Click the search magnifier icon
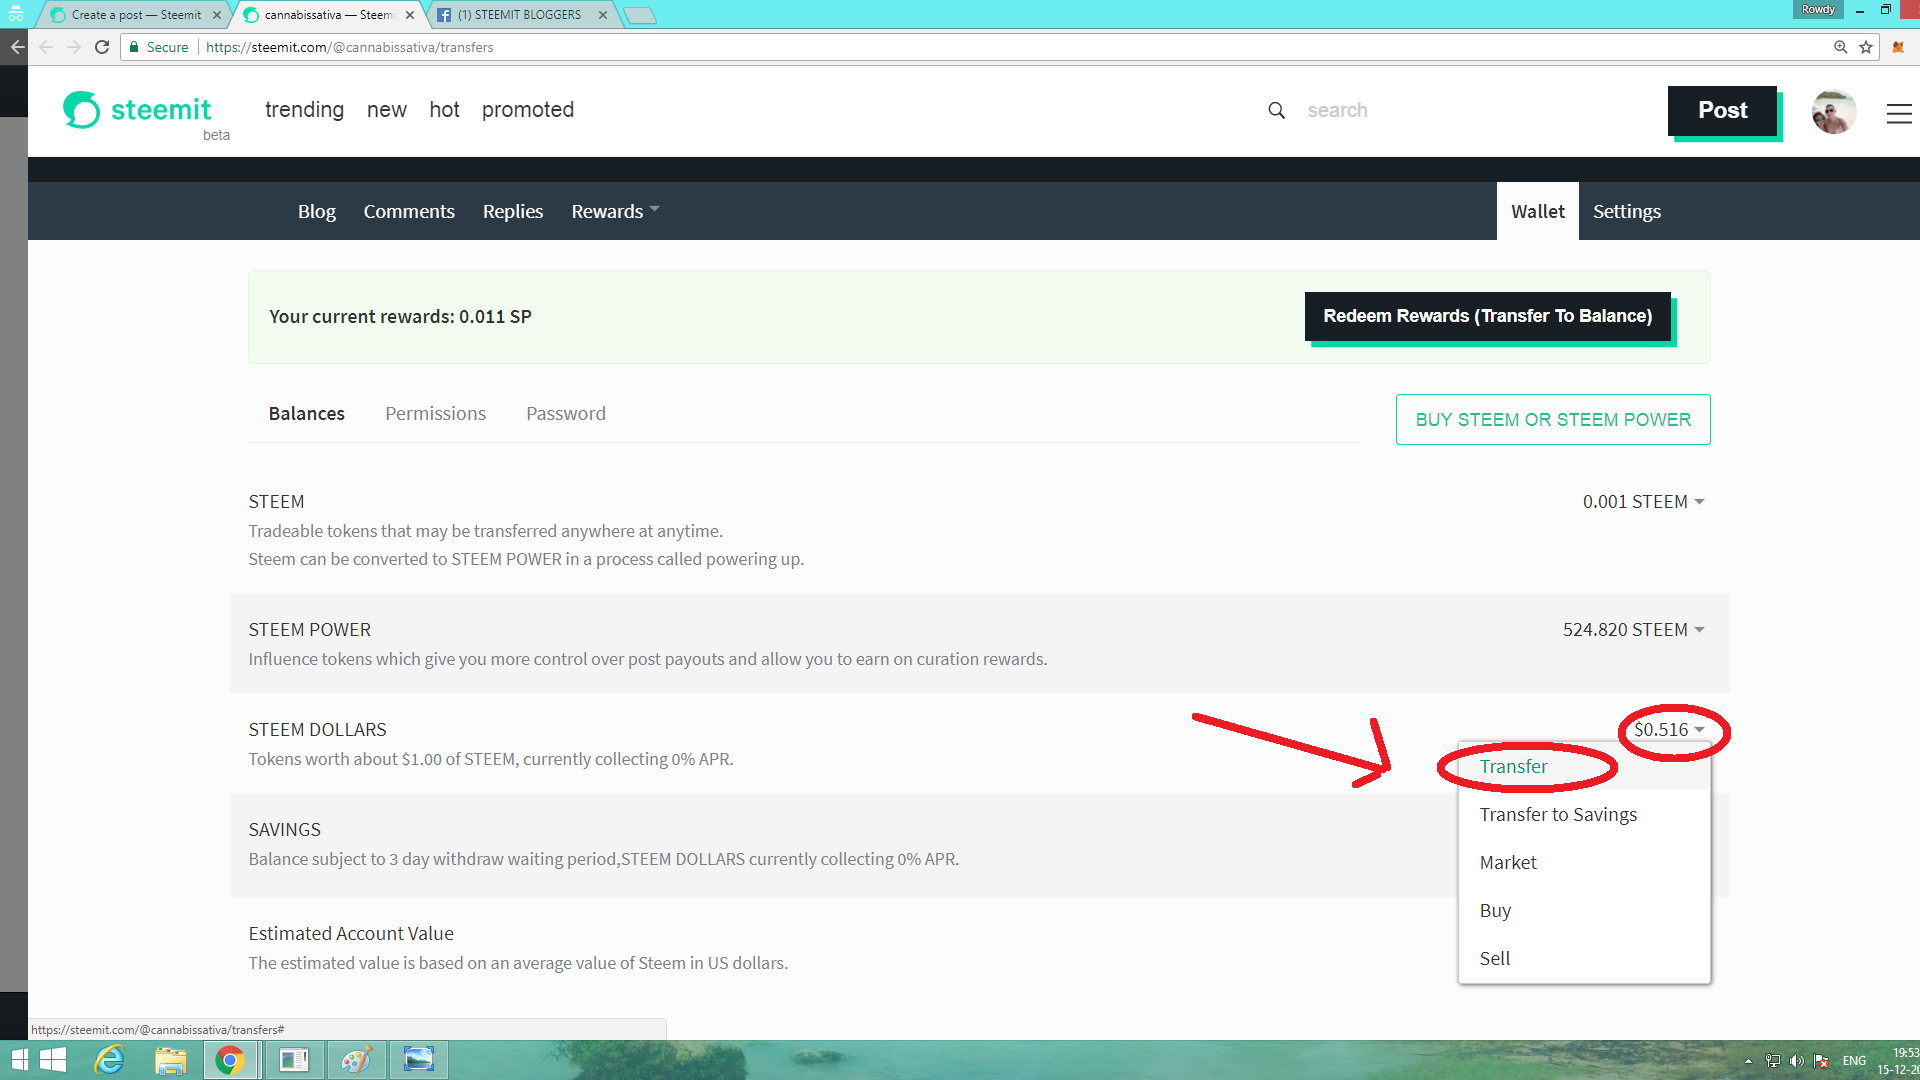This screenshot has width=1920, height=1080. tap(1276, 110)
